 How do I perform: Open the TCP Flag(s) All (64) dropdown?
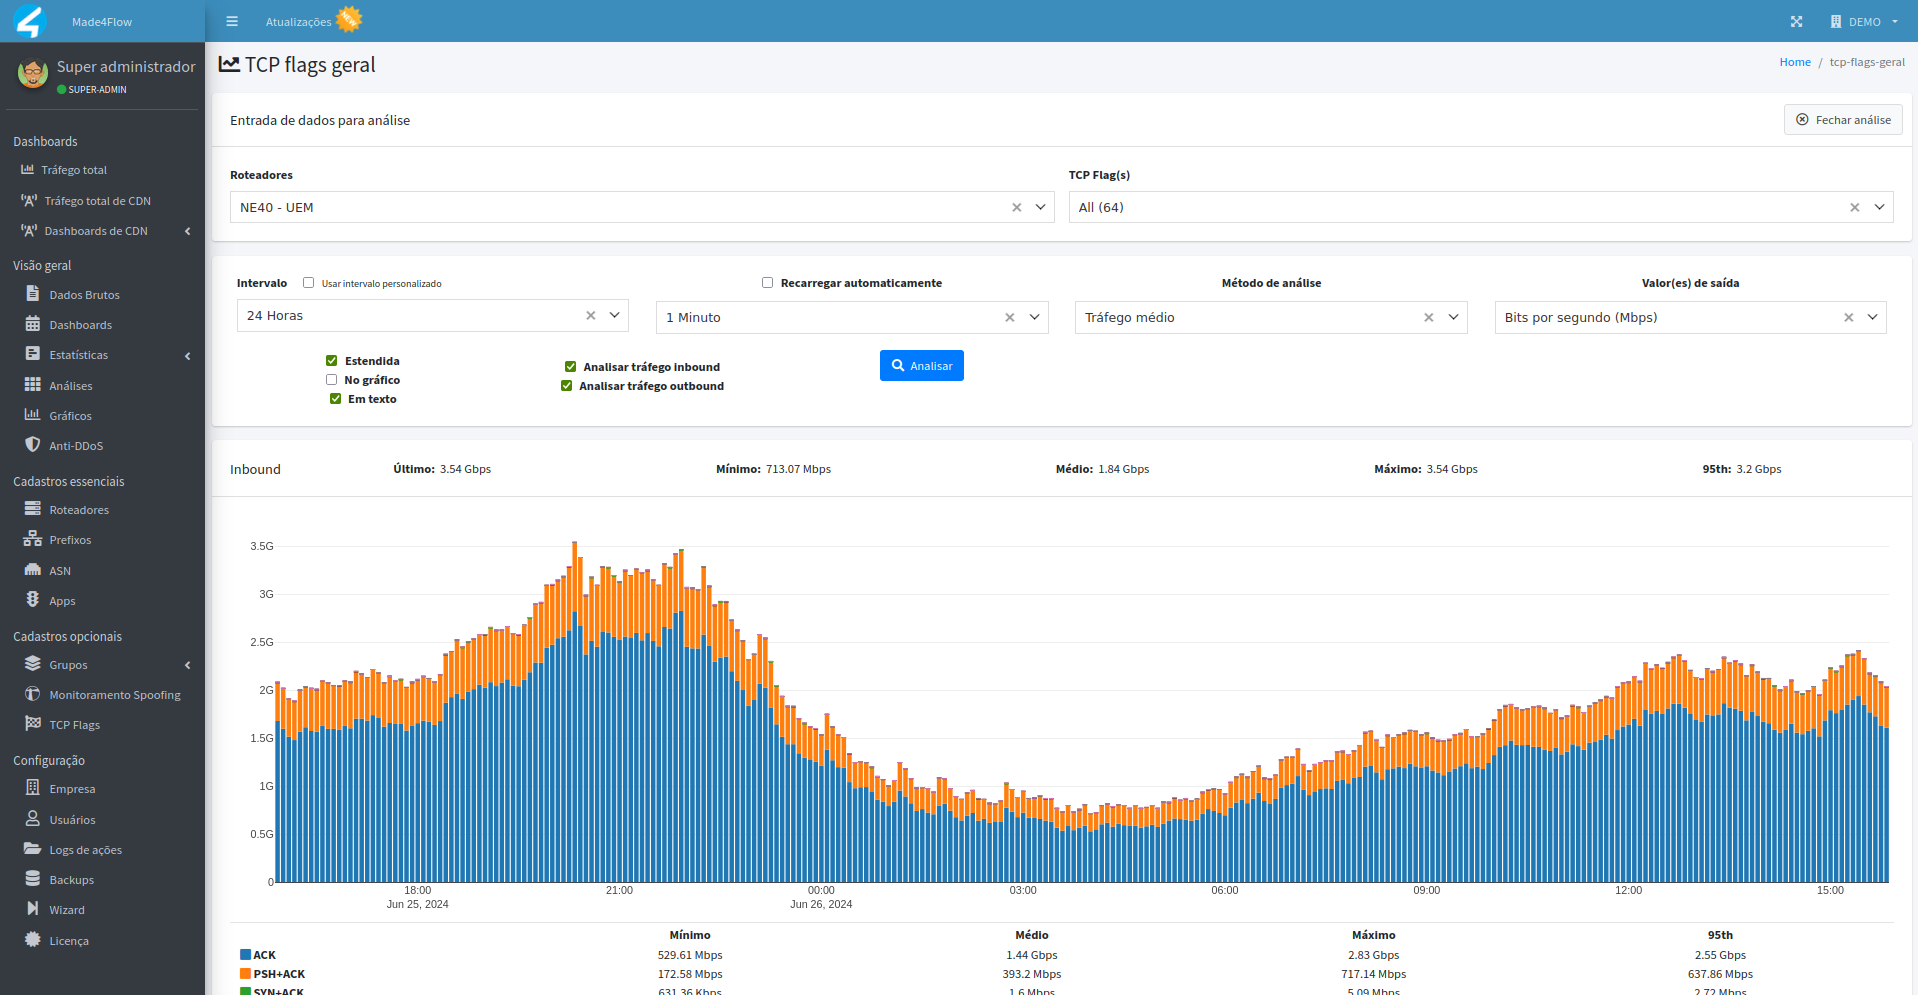[x=1481, y=207]
